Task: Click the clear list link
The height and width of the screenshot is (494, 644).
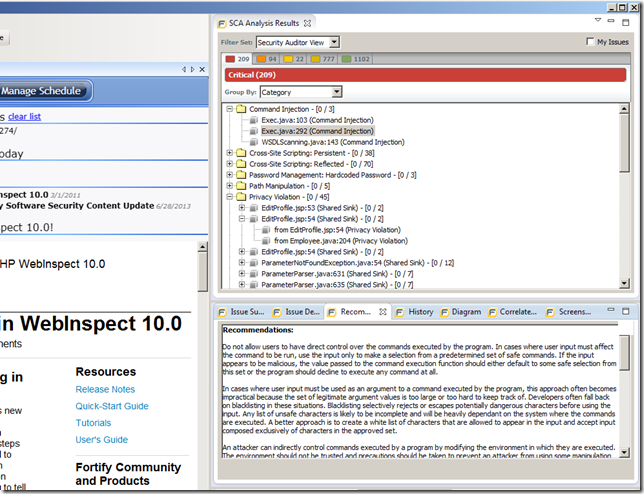Action: point(25,117)
